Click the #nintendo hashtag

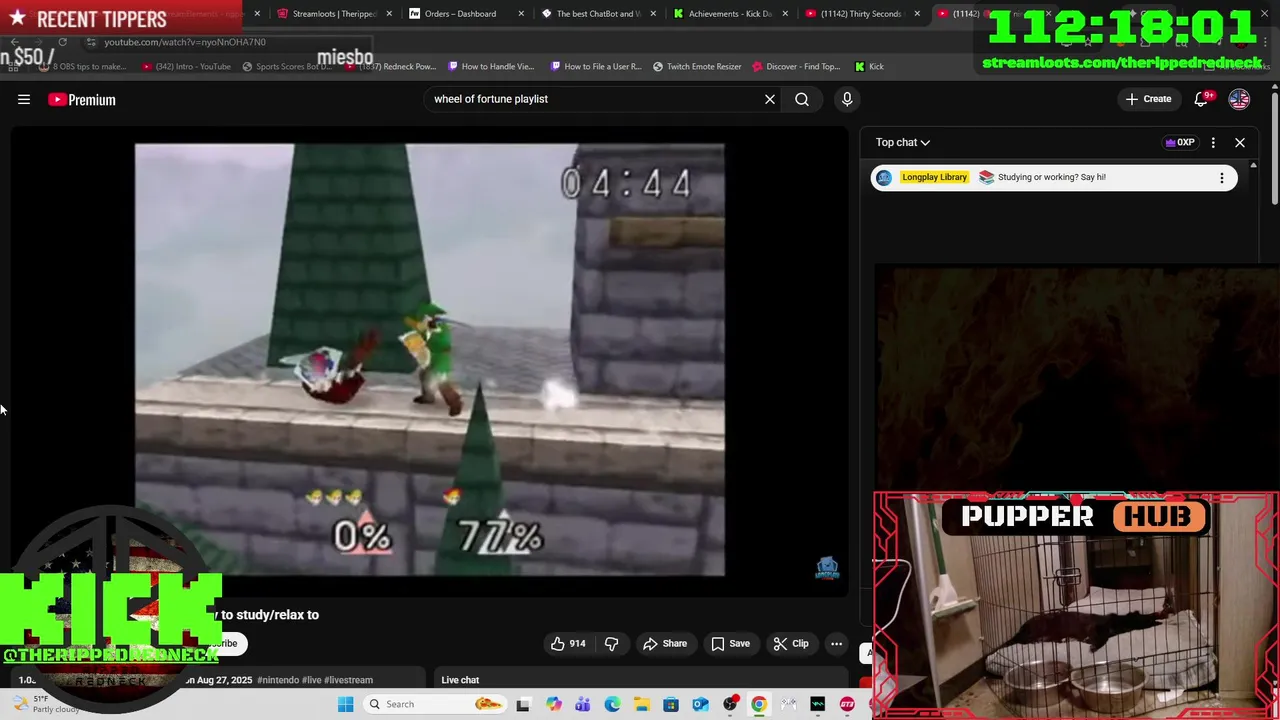click(278, 680)
